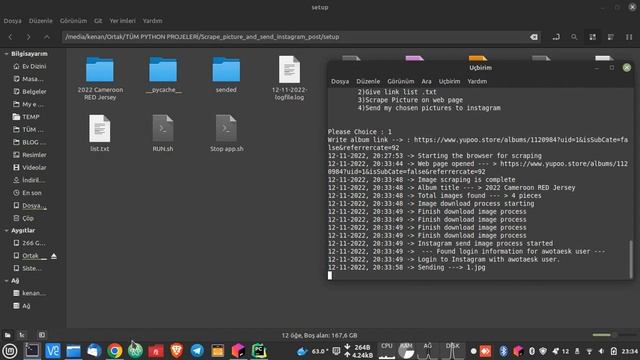Open the terminal's Görünüm menu
This screenshot has height=360, width=640.
pyautogui.click(x=400, y=81)
